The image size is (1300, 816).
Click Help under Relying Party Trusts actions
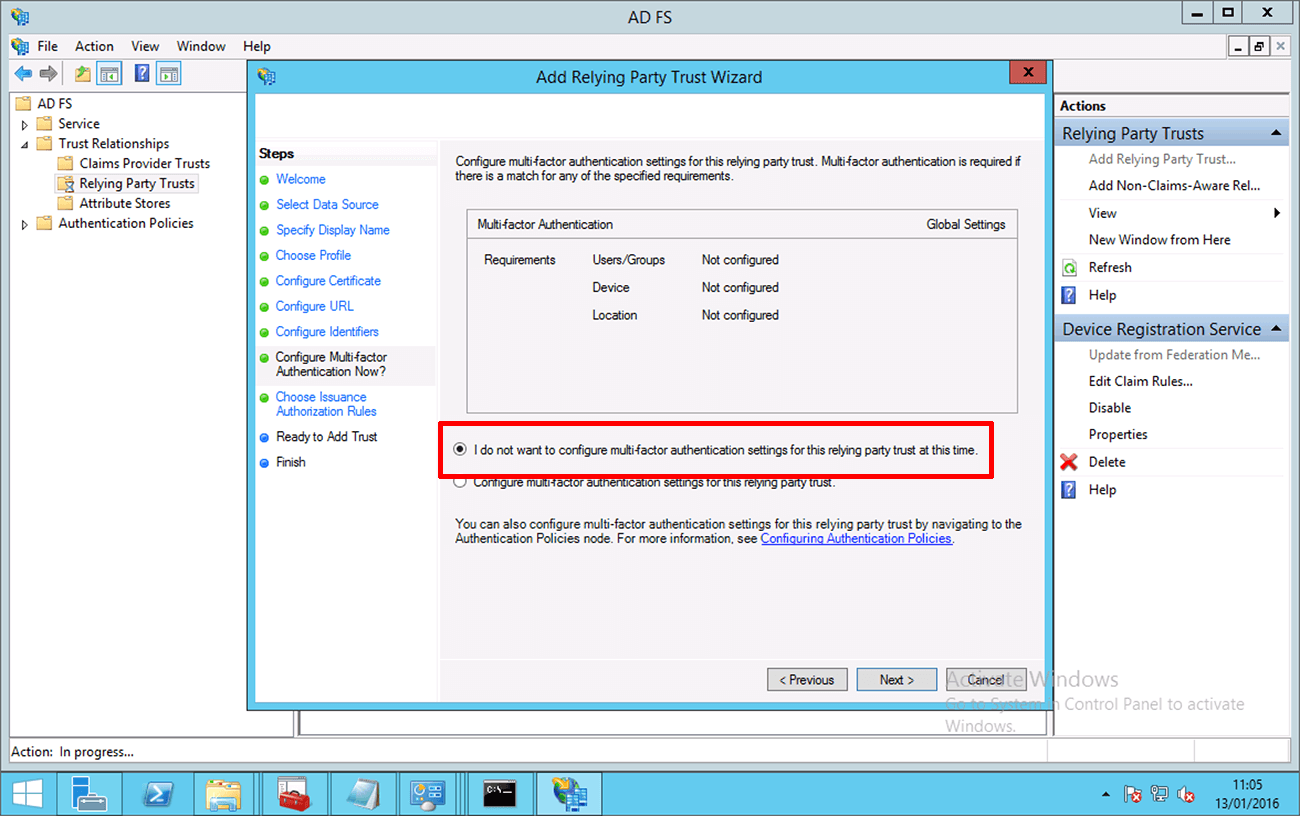[1102, 295]
